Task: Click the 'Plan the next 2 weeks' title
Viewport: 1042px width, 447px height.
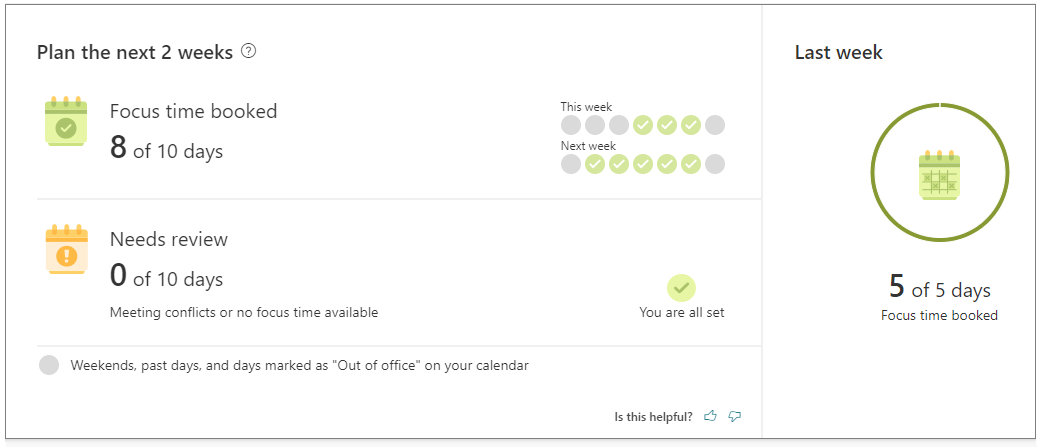Action: (135, 52)
